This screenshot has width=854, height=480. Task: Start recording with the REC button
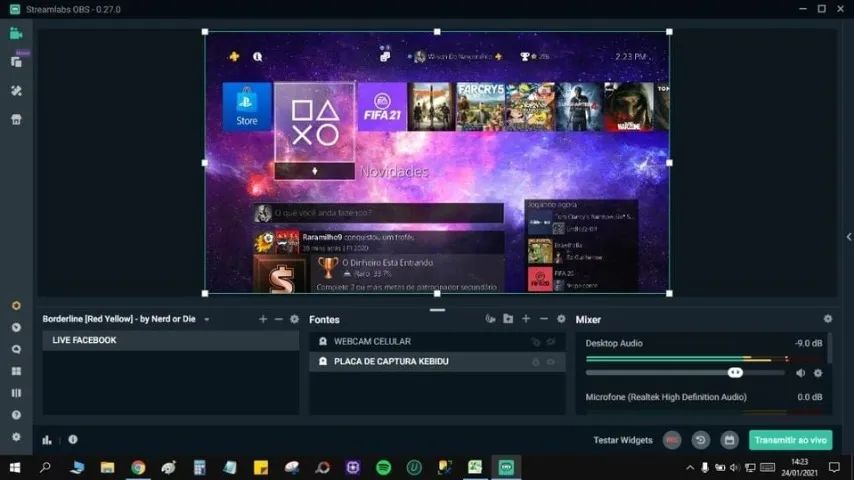[x=672, y=440]
